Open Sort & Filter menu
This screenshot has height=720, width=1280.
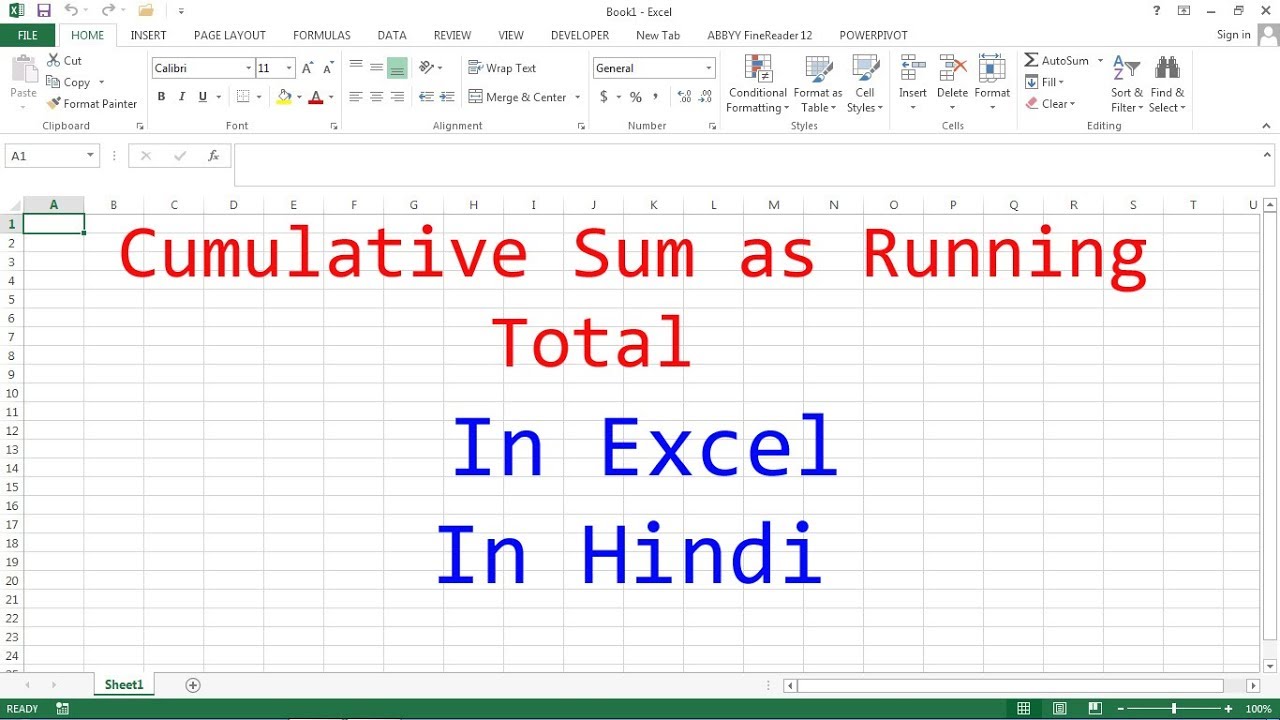(1127, 84)
